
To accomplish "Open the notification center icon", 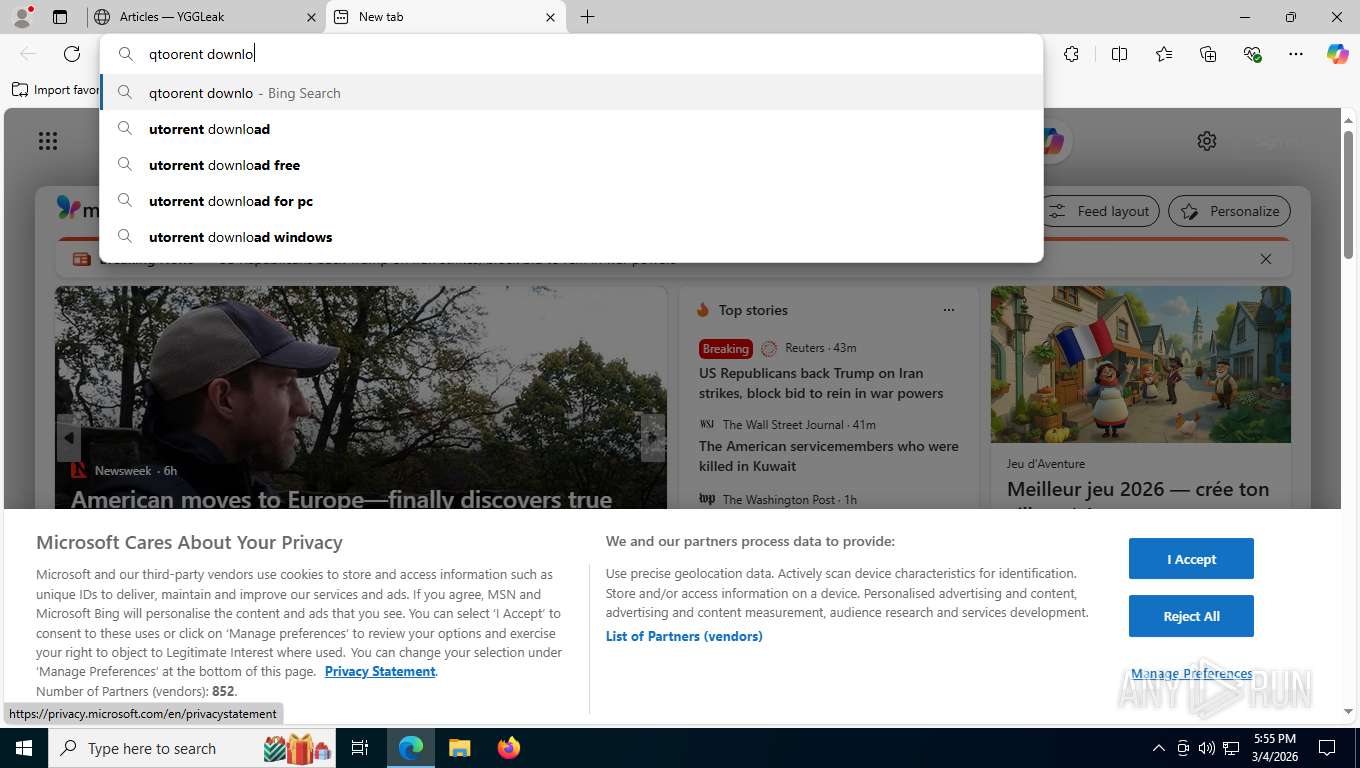I will coord(1327,748).
